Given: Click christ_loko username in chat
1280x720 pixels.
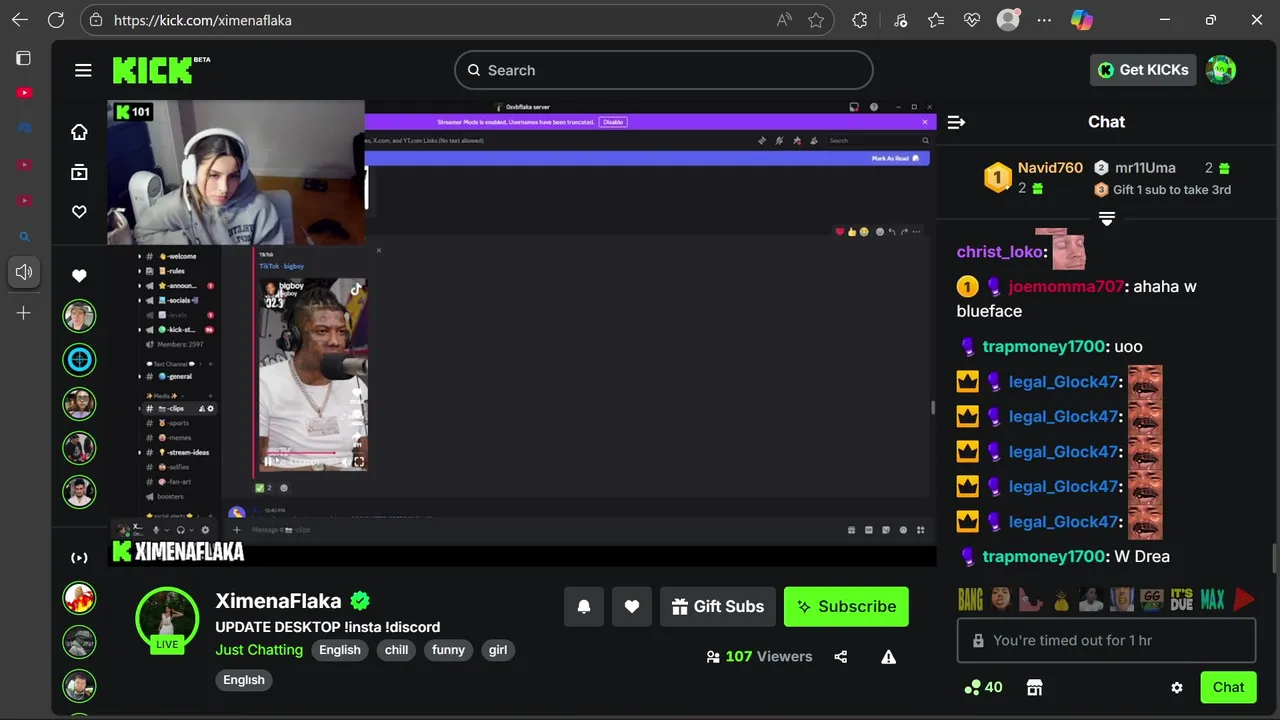Looking at the screenshot, I should 999,252.
